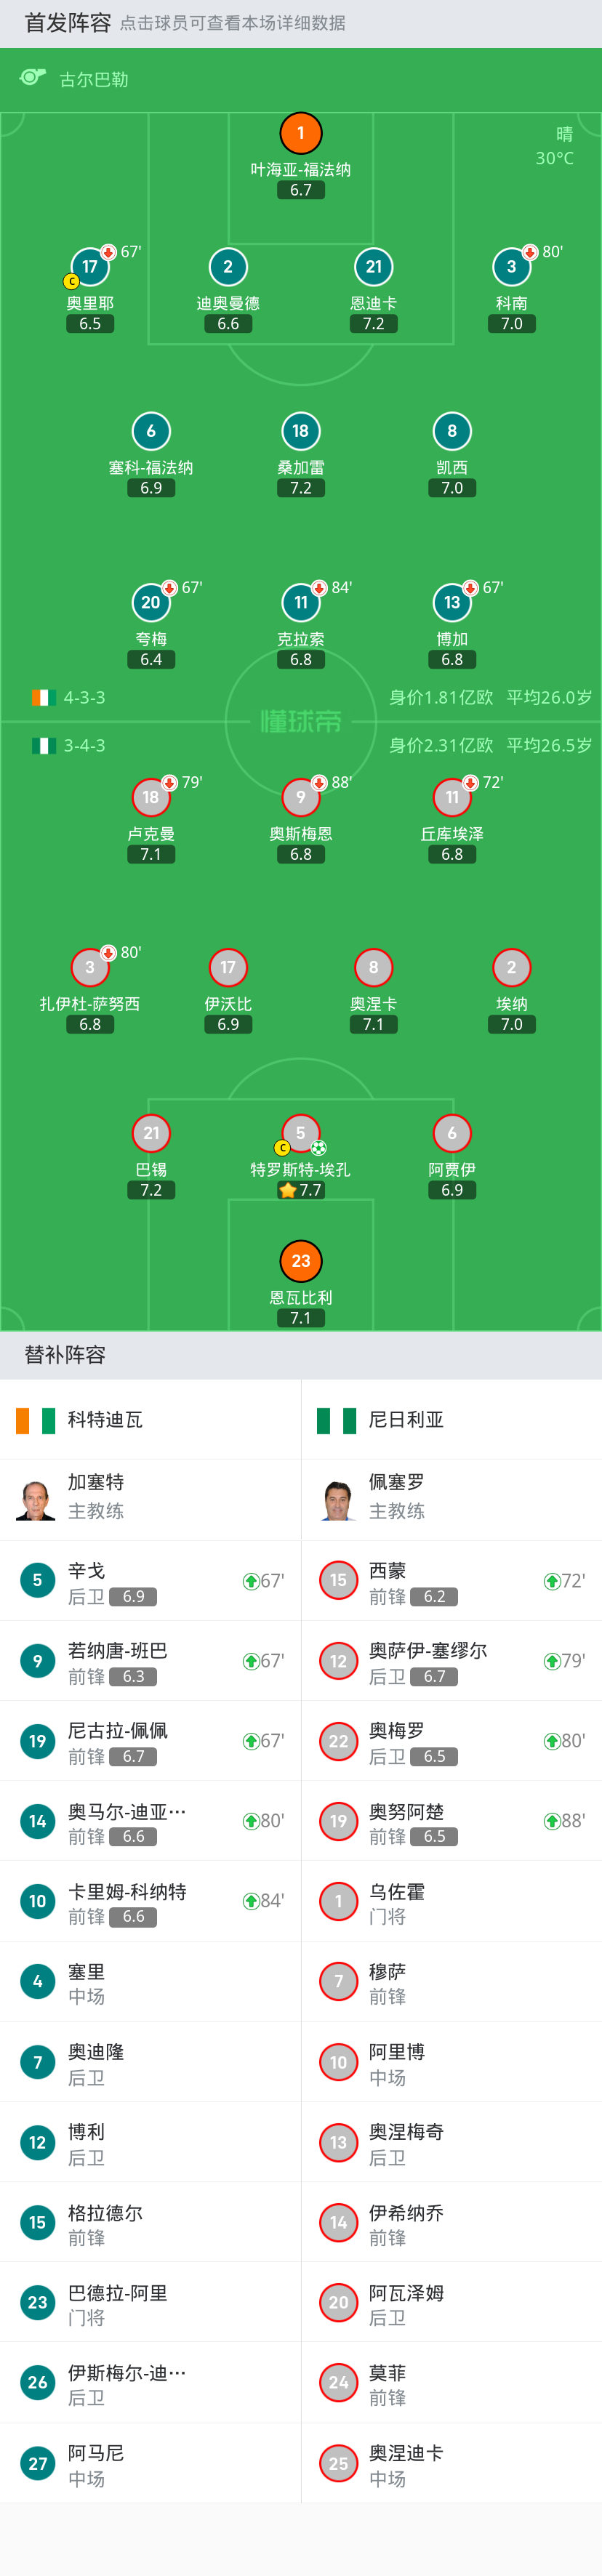This screenshot has height=2576, width=602.
Task: Select number 20 夸梅 on pitch
Action: coord(151,602)
